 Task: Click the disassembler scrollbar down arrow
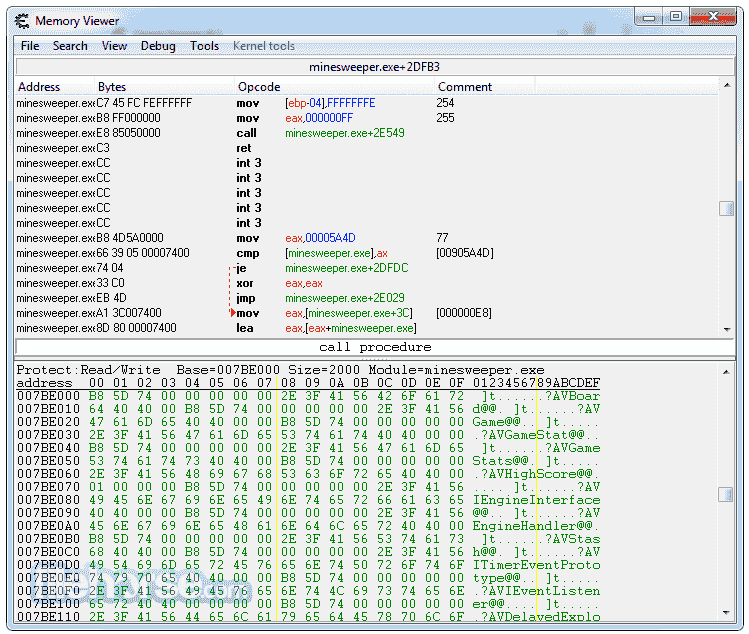(x=726, y=329)
